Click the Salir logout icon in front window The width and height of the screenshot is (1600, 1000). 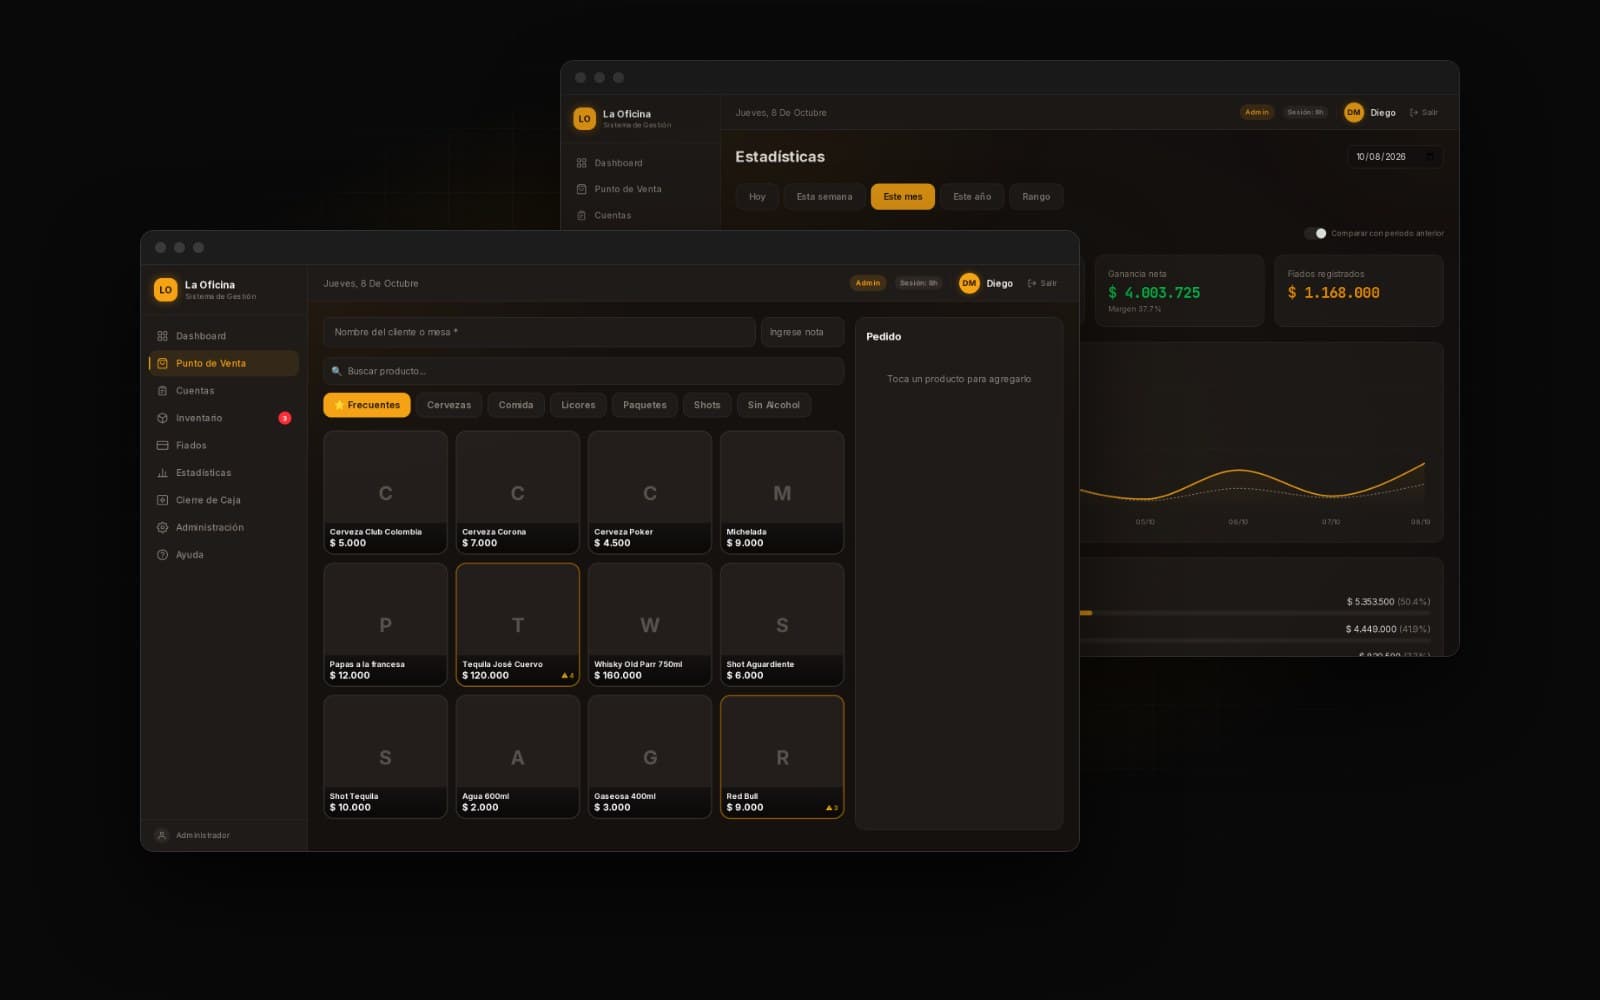point(1032,284)
